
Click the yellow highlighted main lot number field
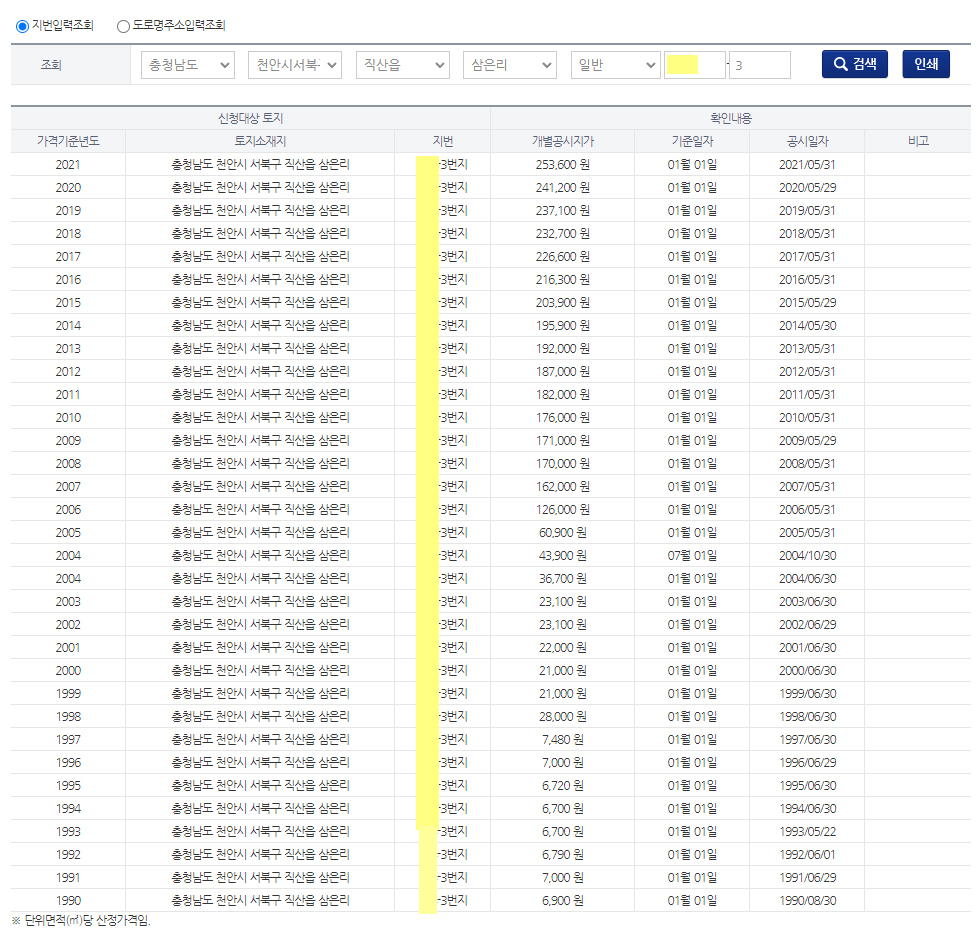(695, 65)
